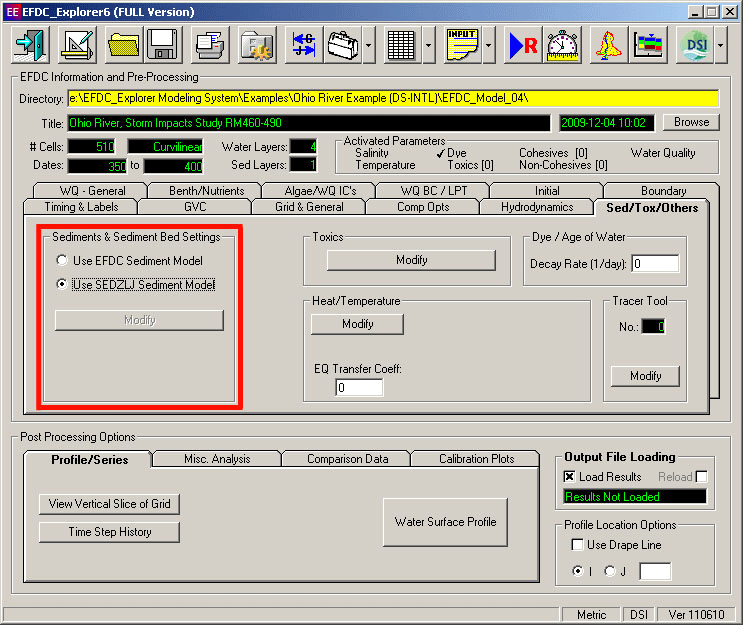The width and height of the screenshot is (743, 625).
Task: Switch to Comp Opts tab
Action: [423, 207]
